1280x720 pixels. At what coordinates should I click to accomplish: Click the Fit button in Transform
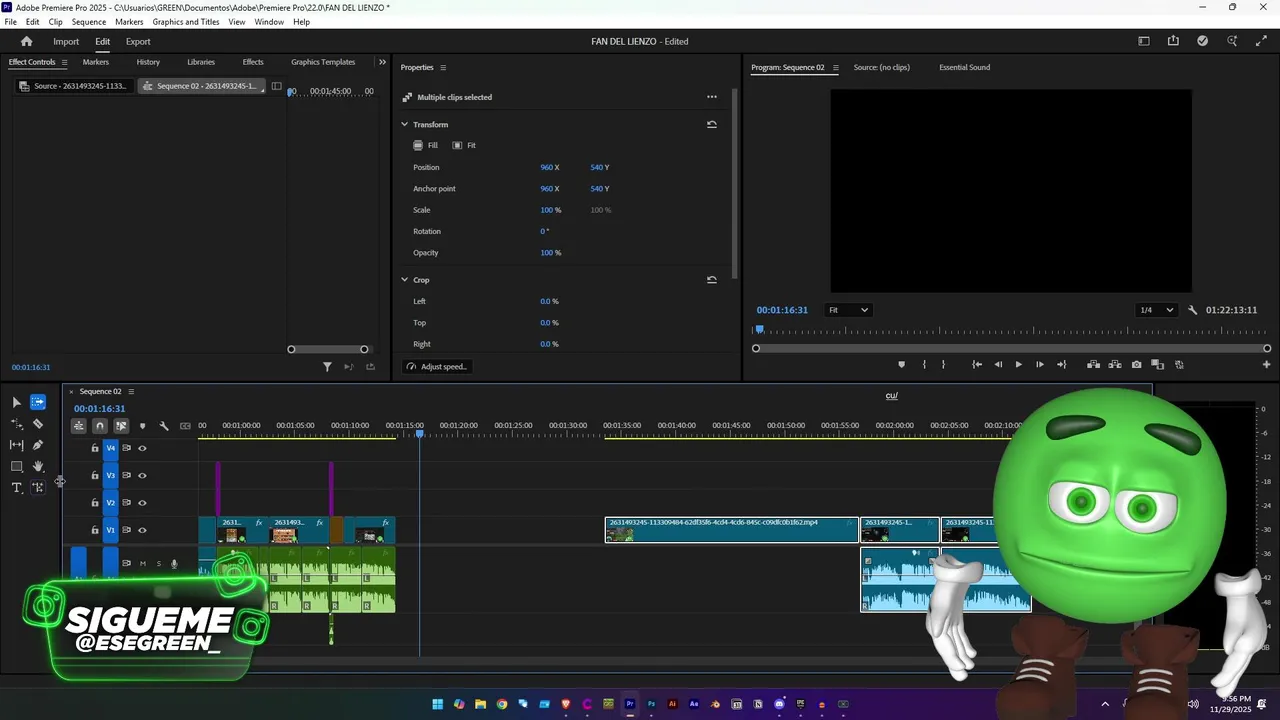pyautogui.click(x=464, y=146)
